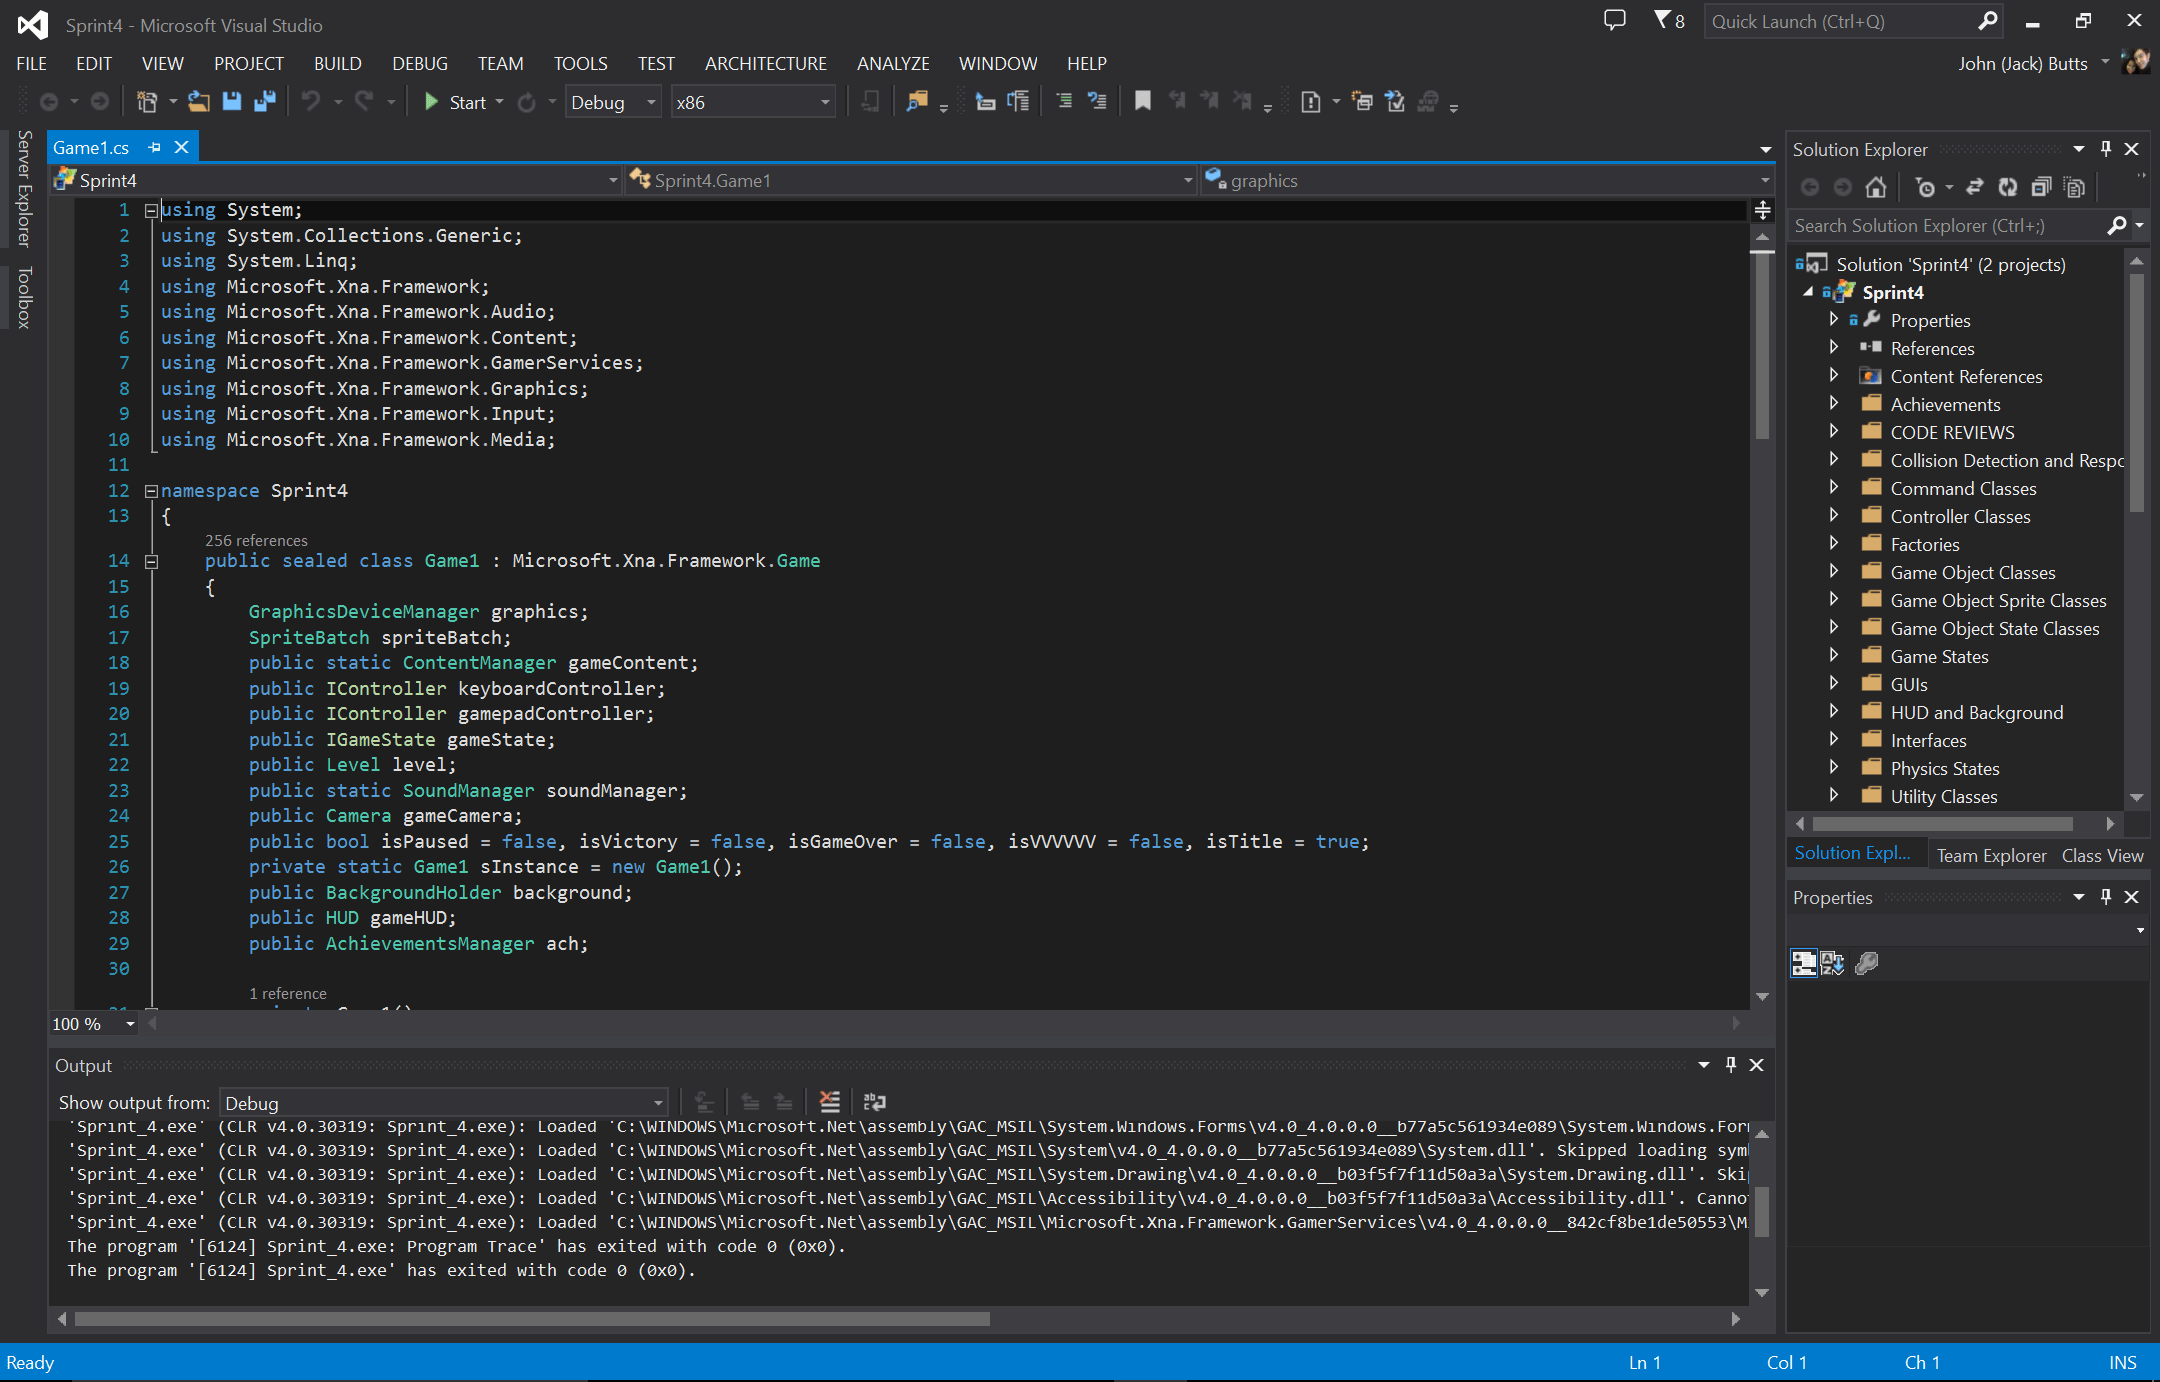The image size is (2160, 1382).
Task: Toggle word wrap in the Output window
Action: coord(875,1102)
